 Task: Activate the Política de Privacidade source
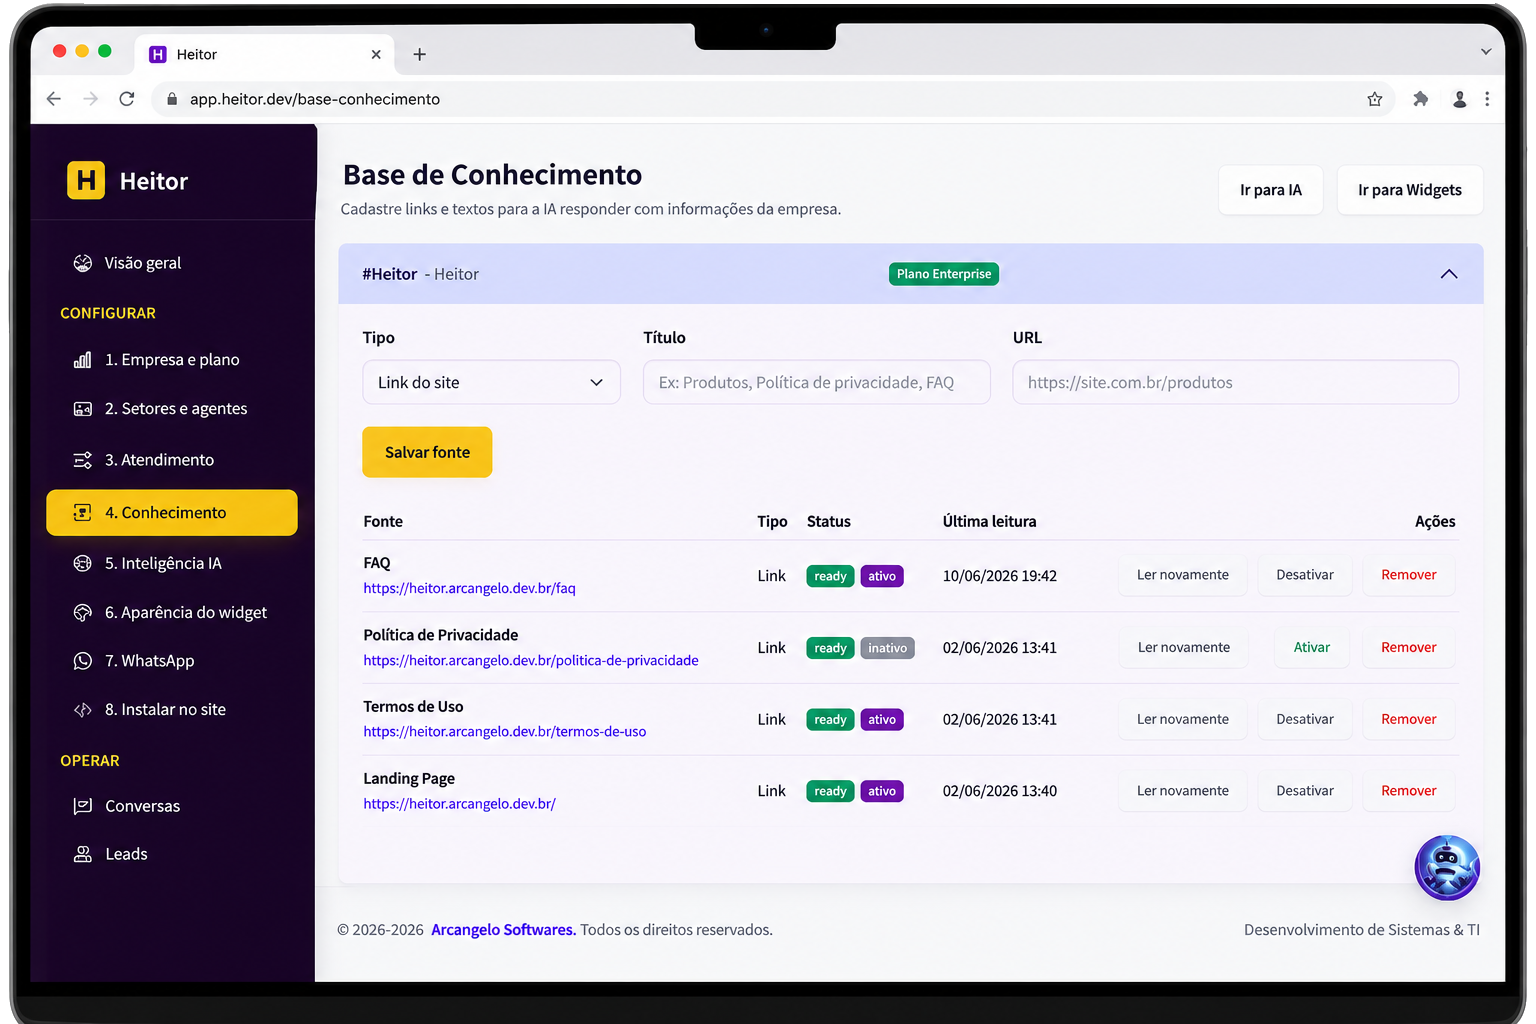point(1312,647)
